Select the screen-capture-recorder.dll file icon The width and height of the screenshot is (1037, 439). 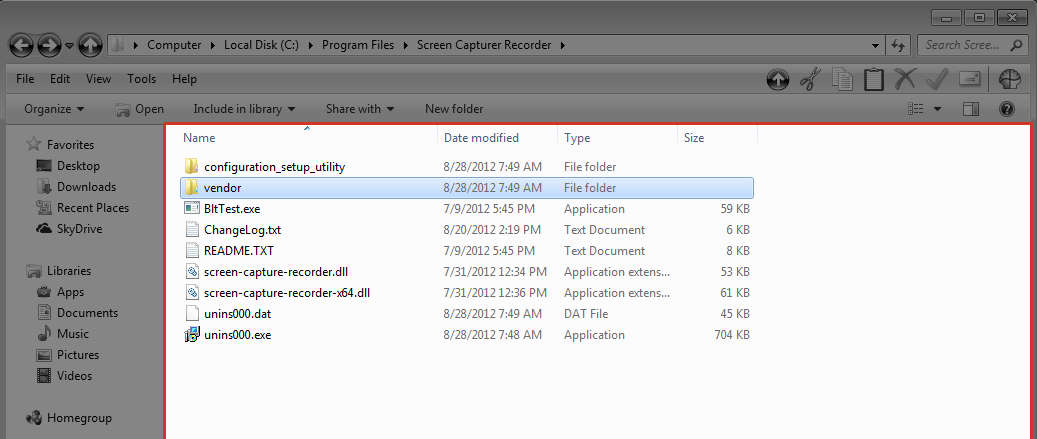(x=192, y=272)
